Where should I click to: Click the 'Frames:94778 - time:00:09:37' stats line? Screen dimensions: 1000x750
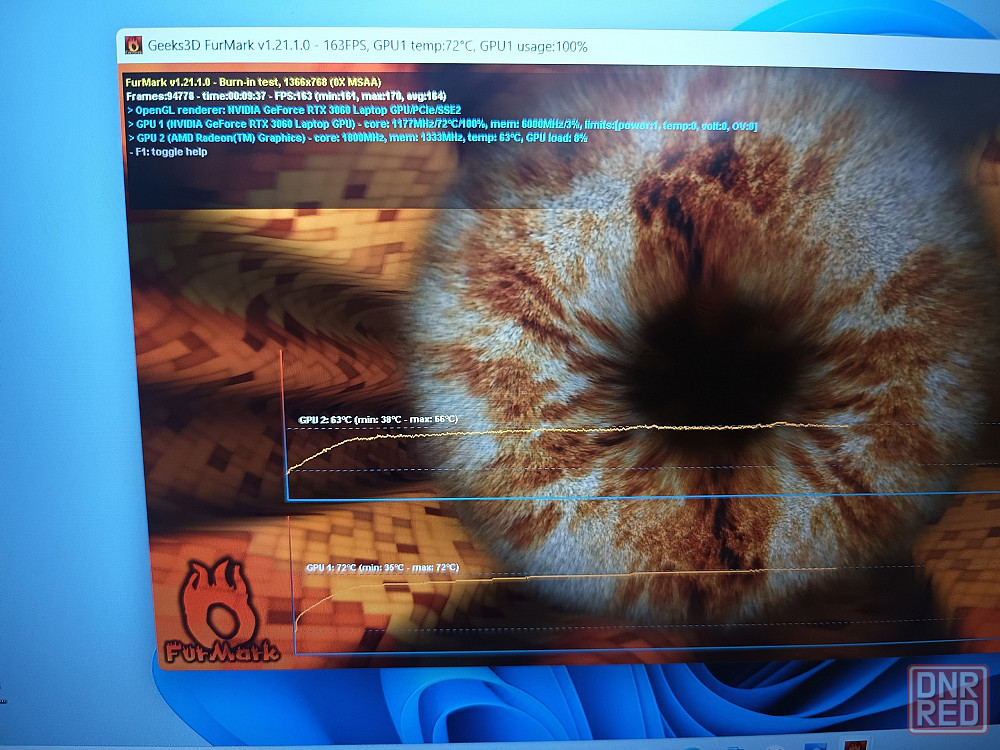(286, 96)
